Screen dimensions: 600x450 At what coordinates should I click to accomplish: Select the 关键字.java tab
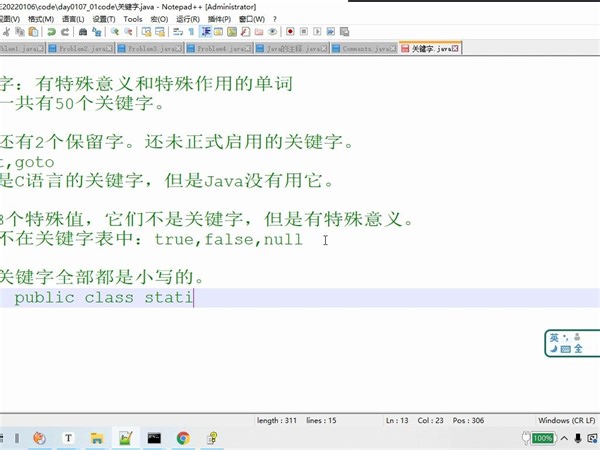430,48
